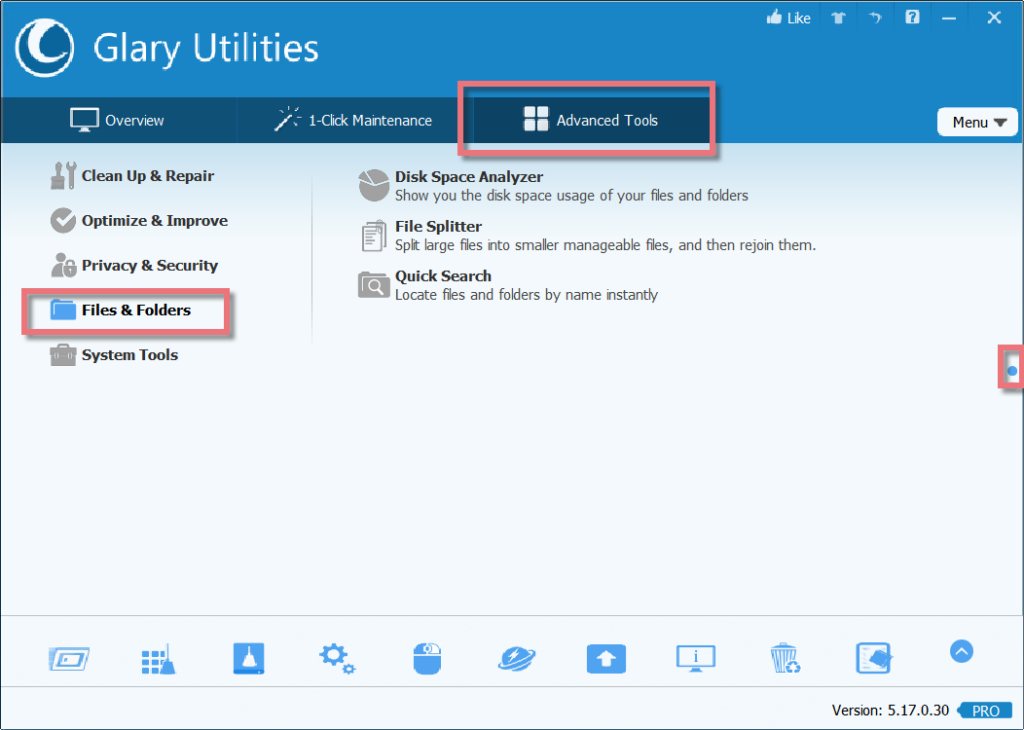View system info via the monitor icon
This screenshot has width=1024, height=730.
(695, 658)
